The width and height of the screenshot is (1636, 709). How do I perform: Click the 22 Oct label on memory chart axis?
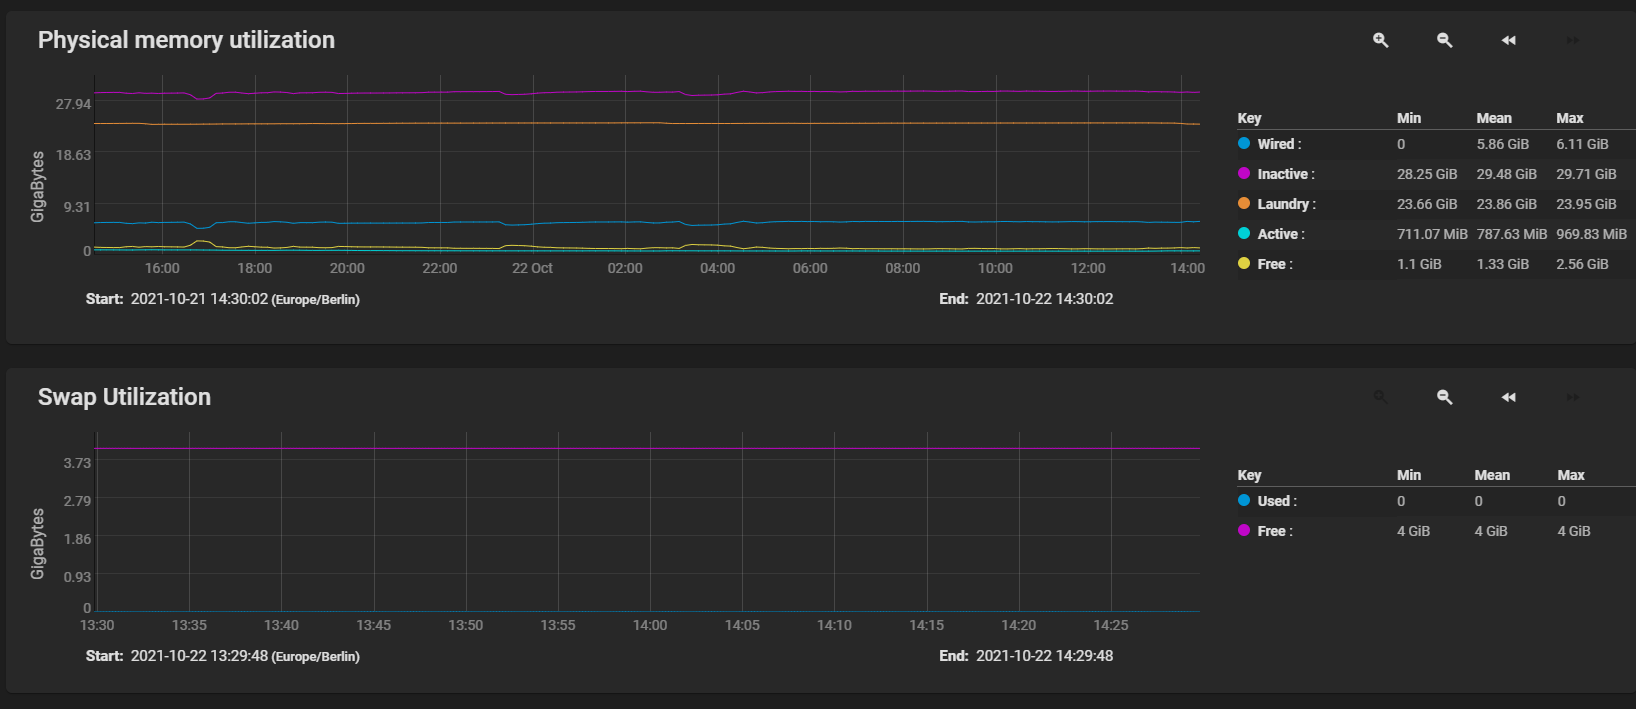(x=532, y=268)
